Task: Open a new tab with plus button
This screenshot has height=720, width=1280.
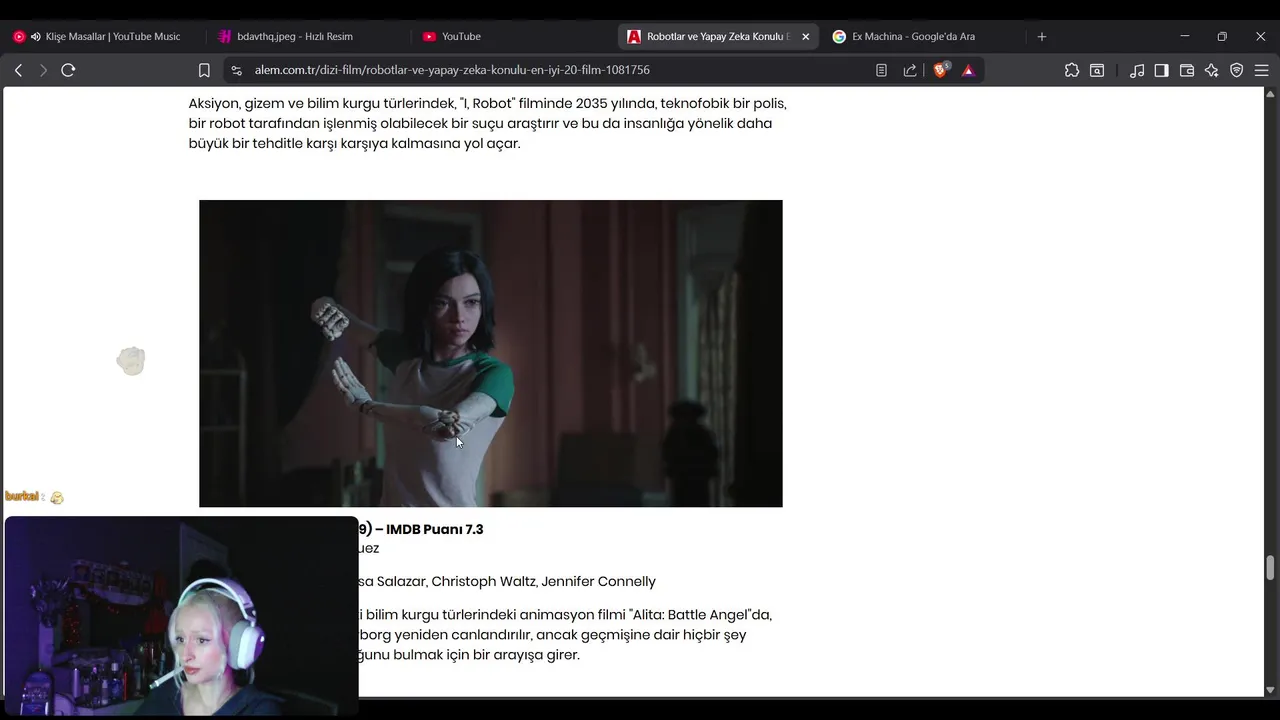Action: click(1042, 36)
